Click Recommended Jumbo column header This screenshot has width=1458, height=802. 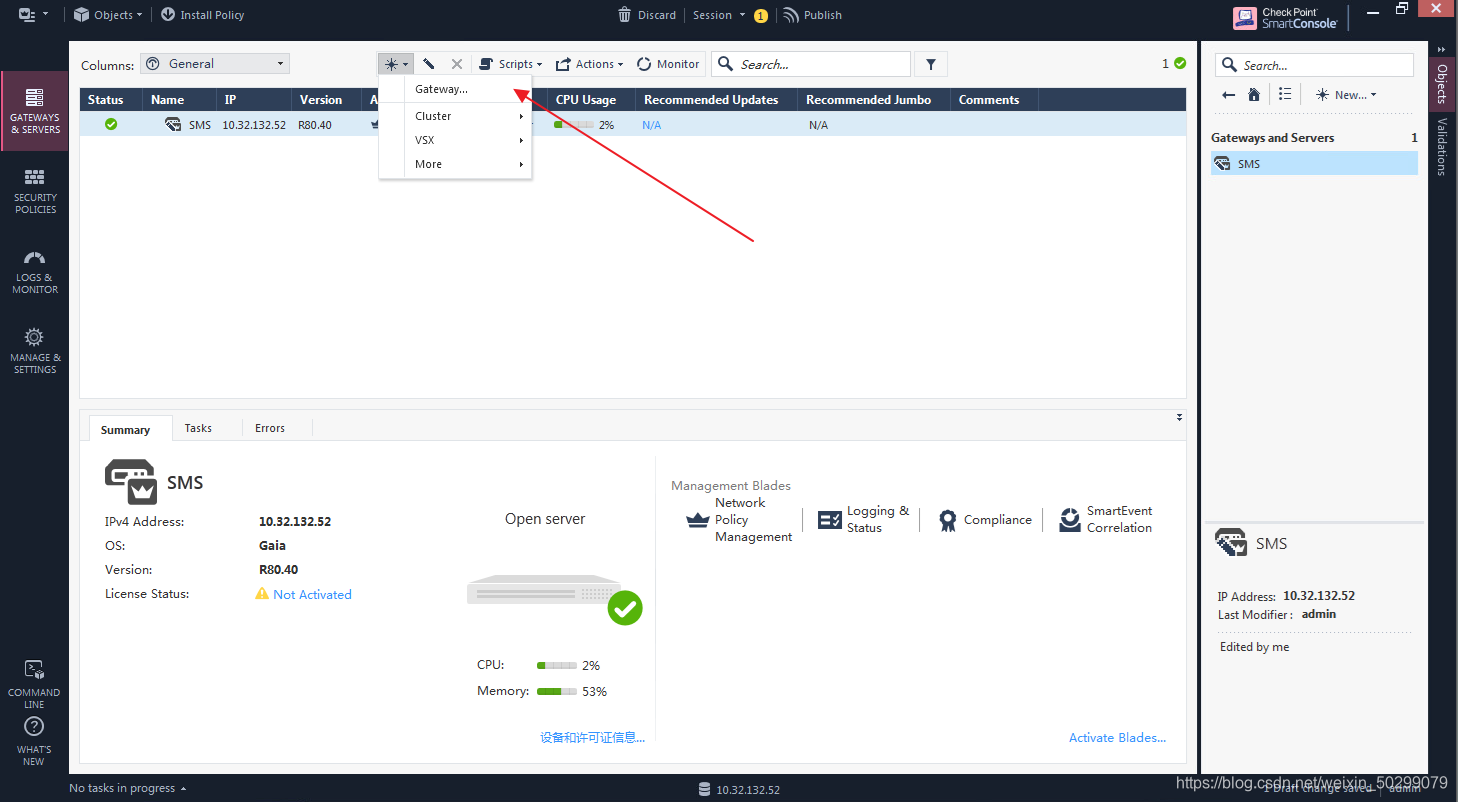point(874,100)
